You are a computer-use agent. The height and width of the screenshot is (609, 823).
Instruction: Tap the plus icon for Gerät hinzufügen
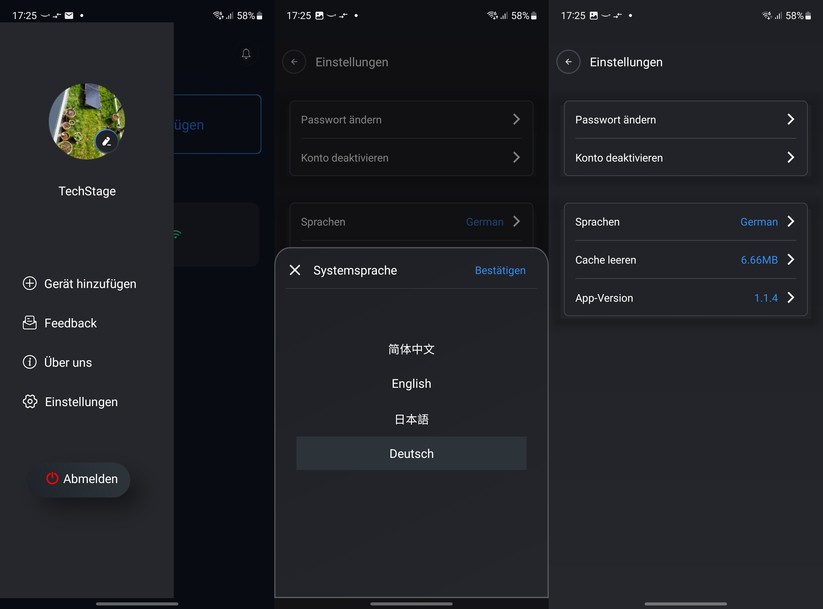30,283
